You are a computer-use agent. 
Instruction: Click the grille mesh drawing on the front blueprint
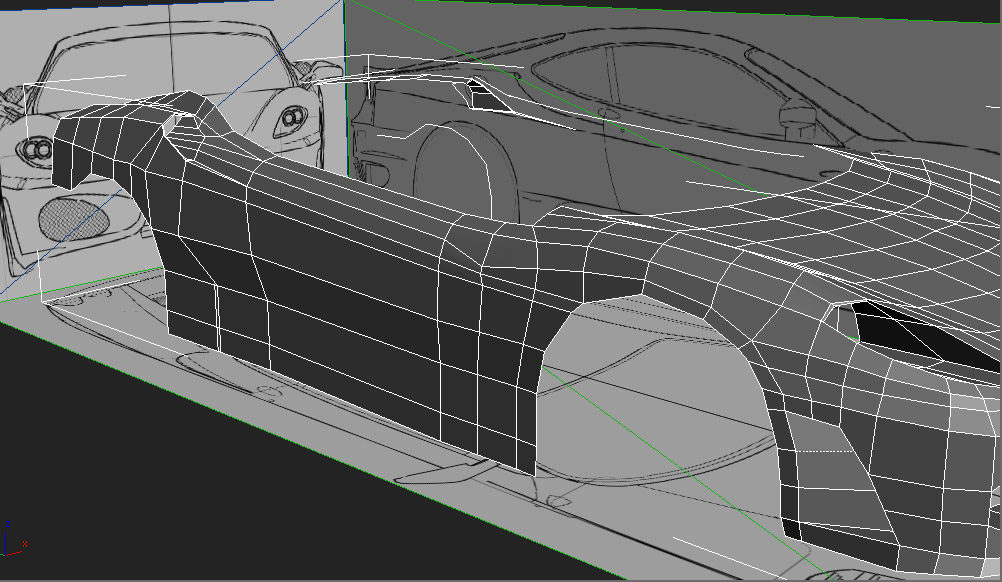pos(75,215)
